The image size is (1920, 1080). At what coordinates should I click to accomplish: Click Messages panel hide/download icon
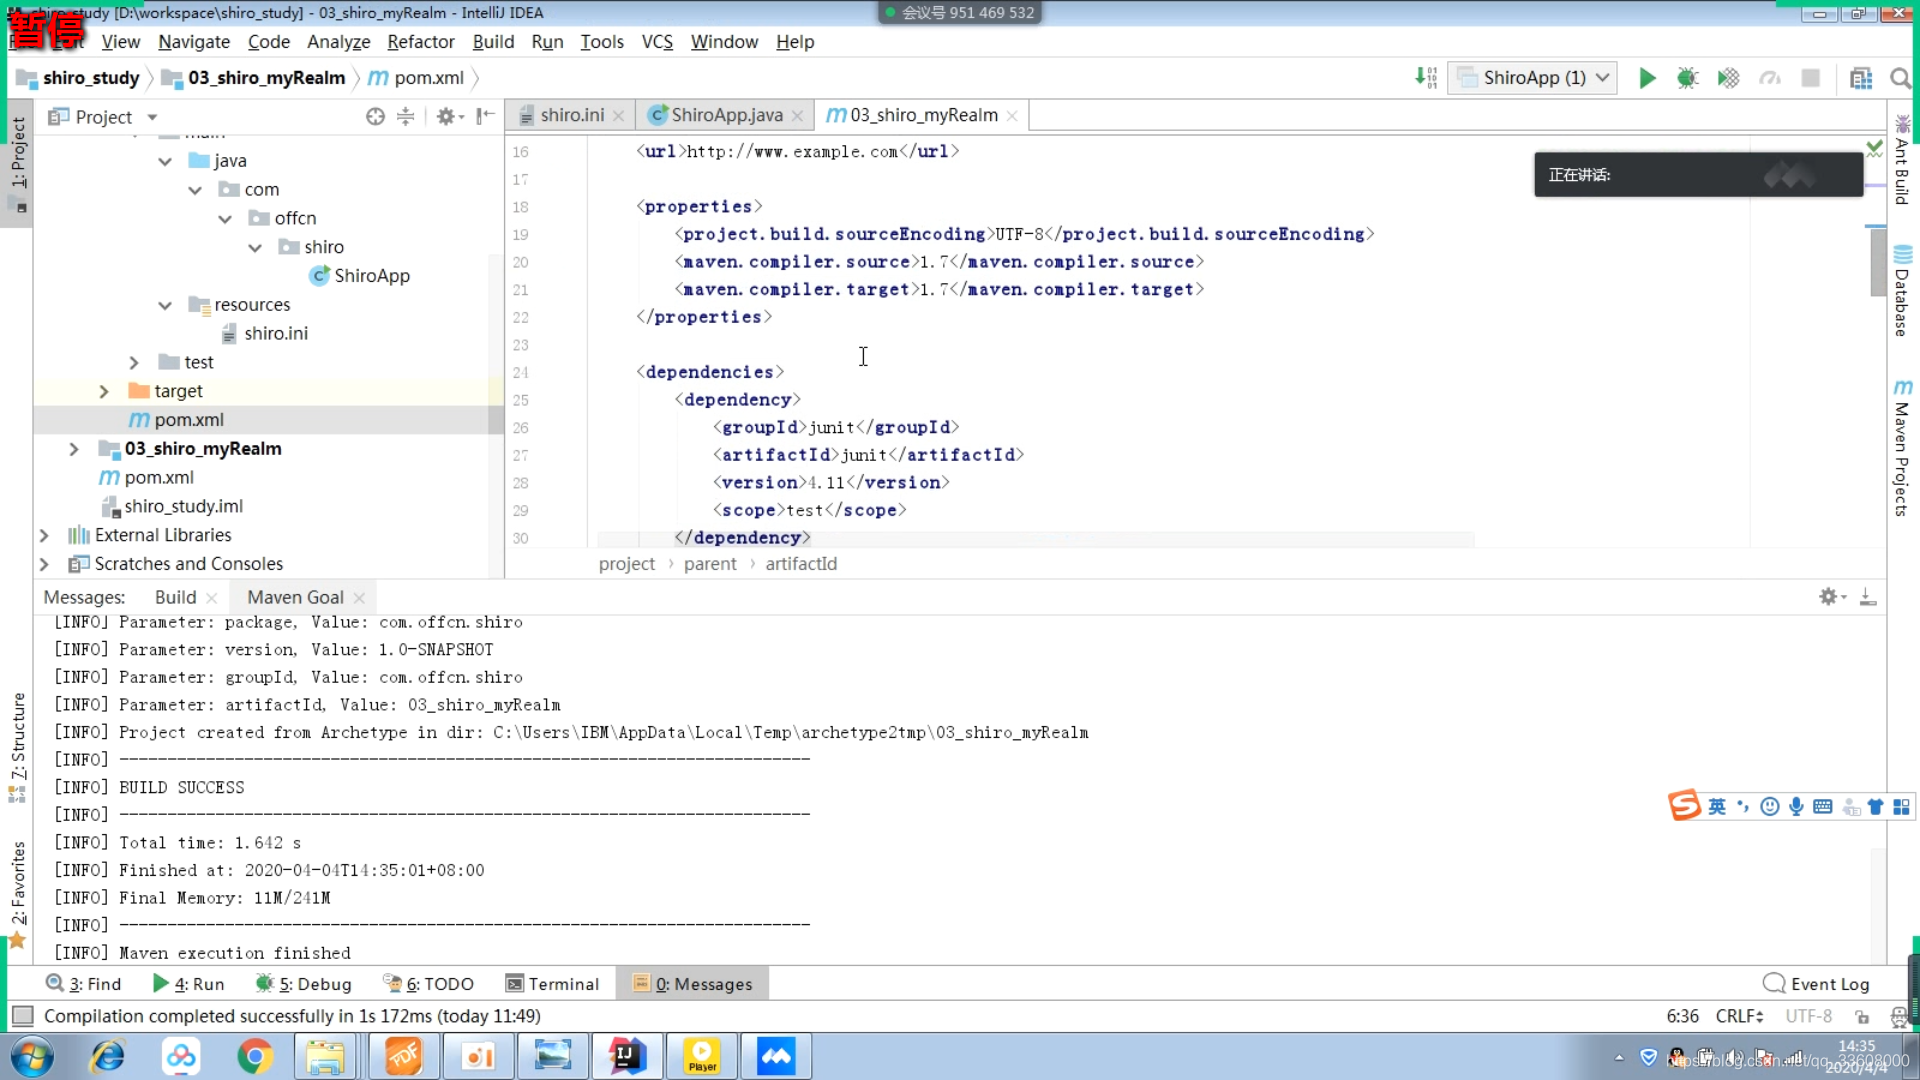tap(1867, 597)
